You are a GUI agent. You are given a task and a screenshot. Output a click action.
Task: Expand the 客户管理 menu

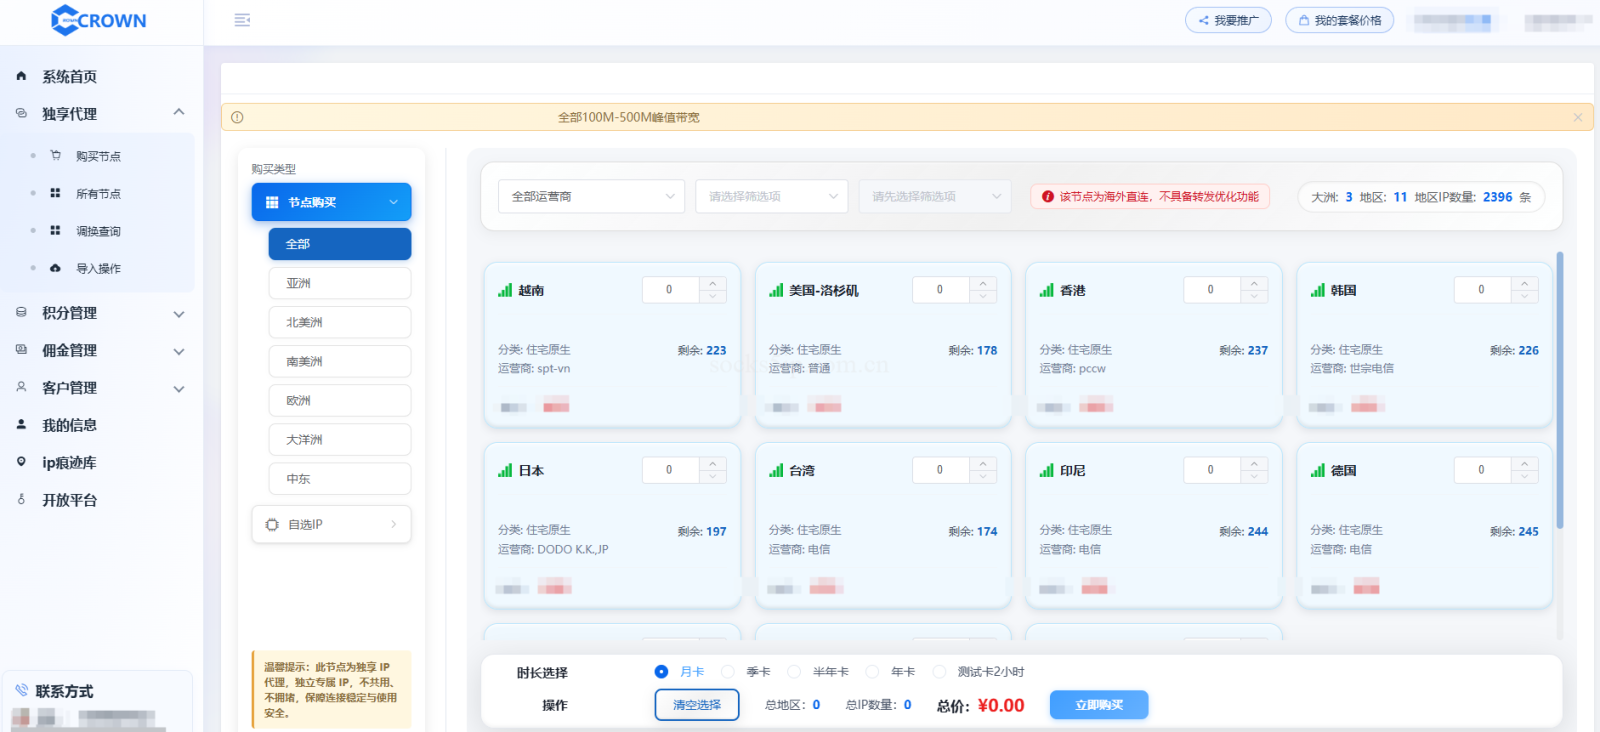[179, 389]
